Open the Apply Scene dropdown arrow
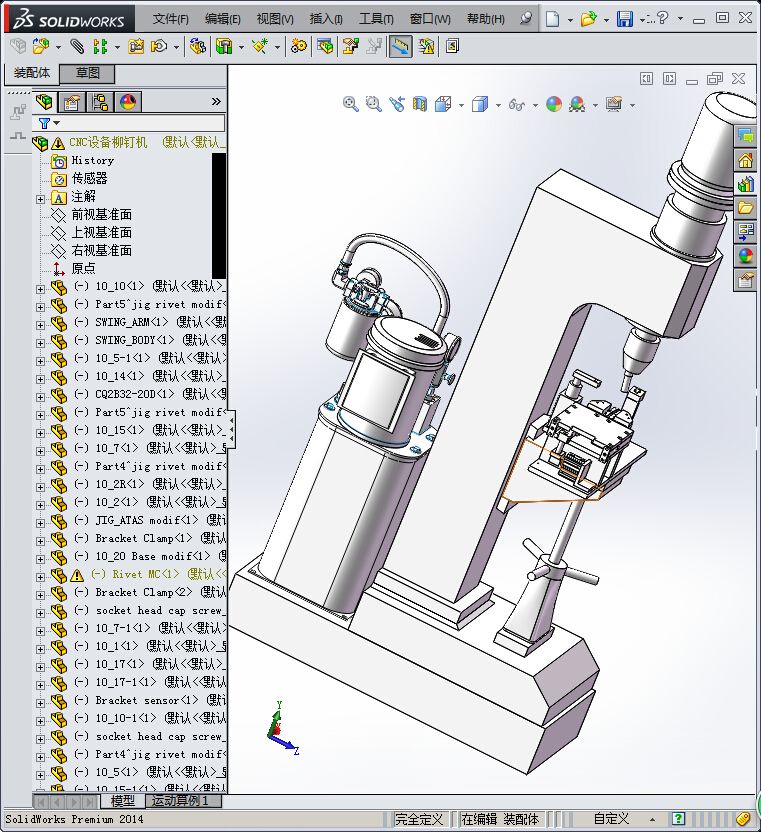 pyautogui.click(x=595, y=105)
